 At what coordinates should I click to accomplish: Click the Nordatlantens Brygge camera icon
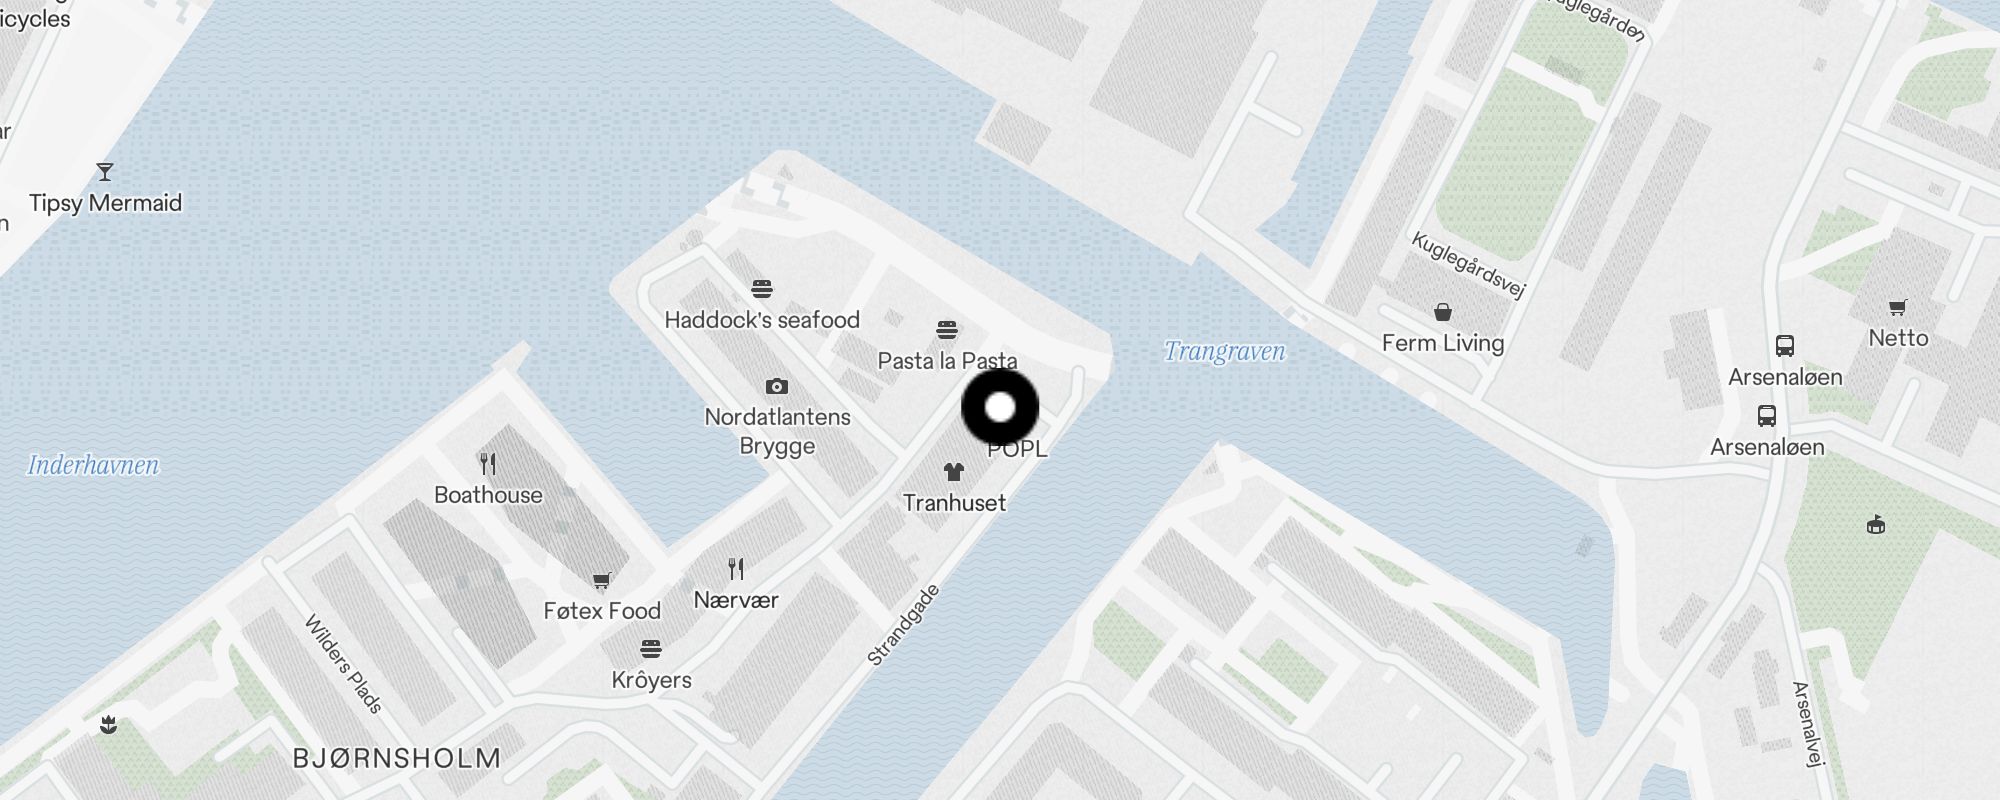[x=777, y=386]
